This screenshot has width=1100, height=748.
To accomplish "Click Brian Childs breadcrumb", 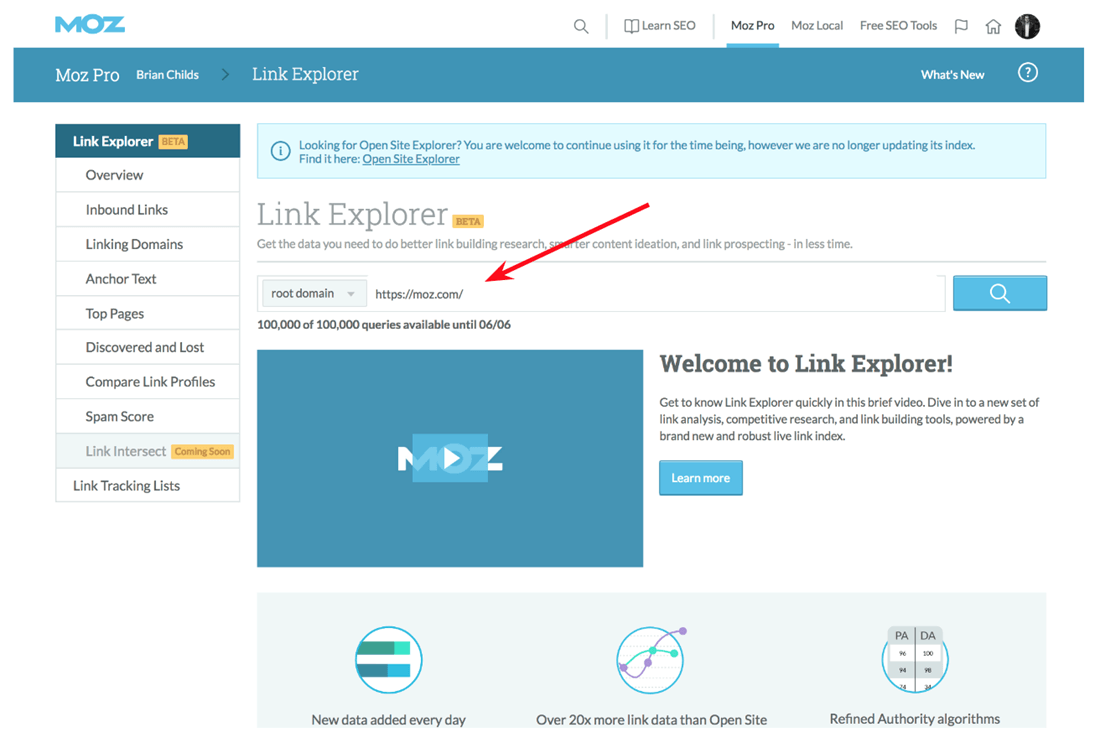I will (x=167, y=74).
